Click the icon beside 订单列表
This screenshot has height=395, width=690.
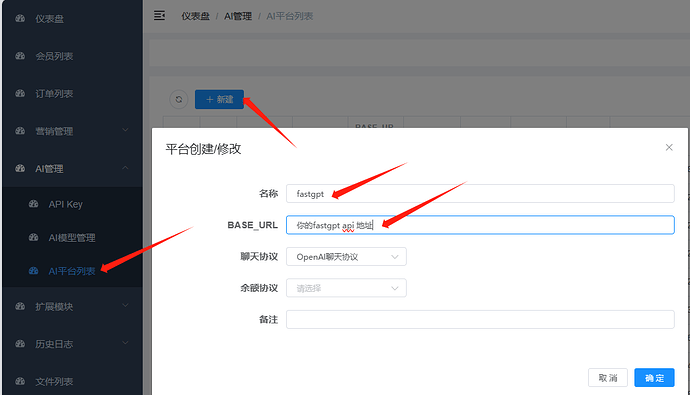tap(20, 93)
